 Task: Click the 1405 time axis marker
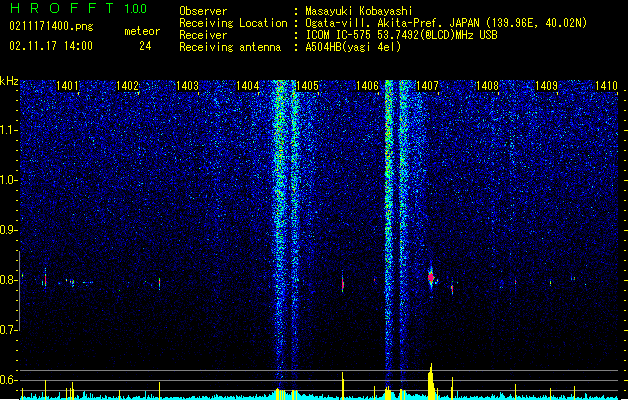pyautogui.click(x=307, y=86)
